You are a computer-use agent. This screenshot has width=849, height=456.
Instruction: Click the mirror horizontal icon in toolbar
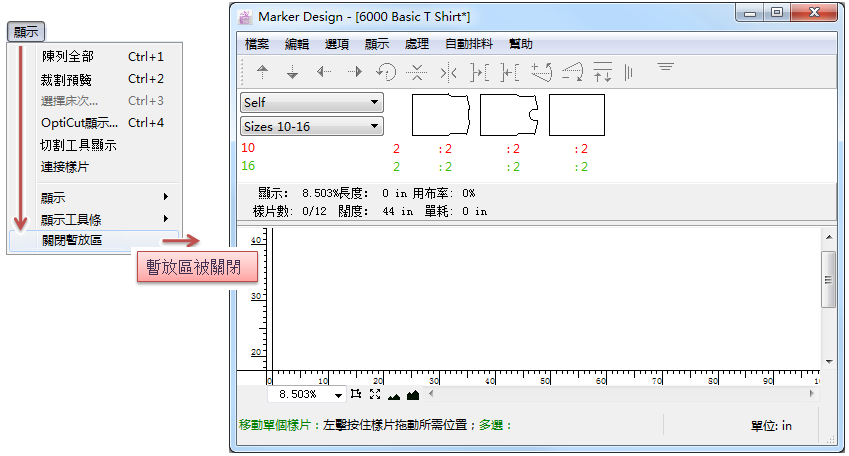(448, 72)
